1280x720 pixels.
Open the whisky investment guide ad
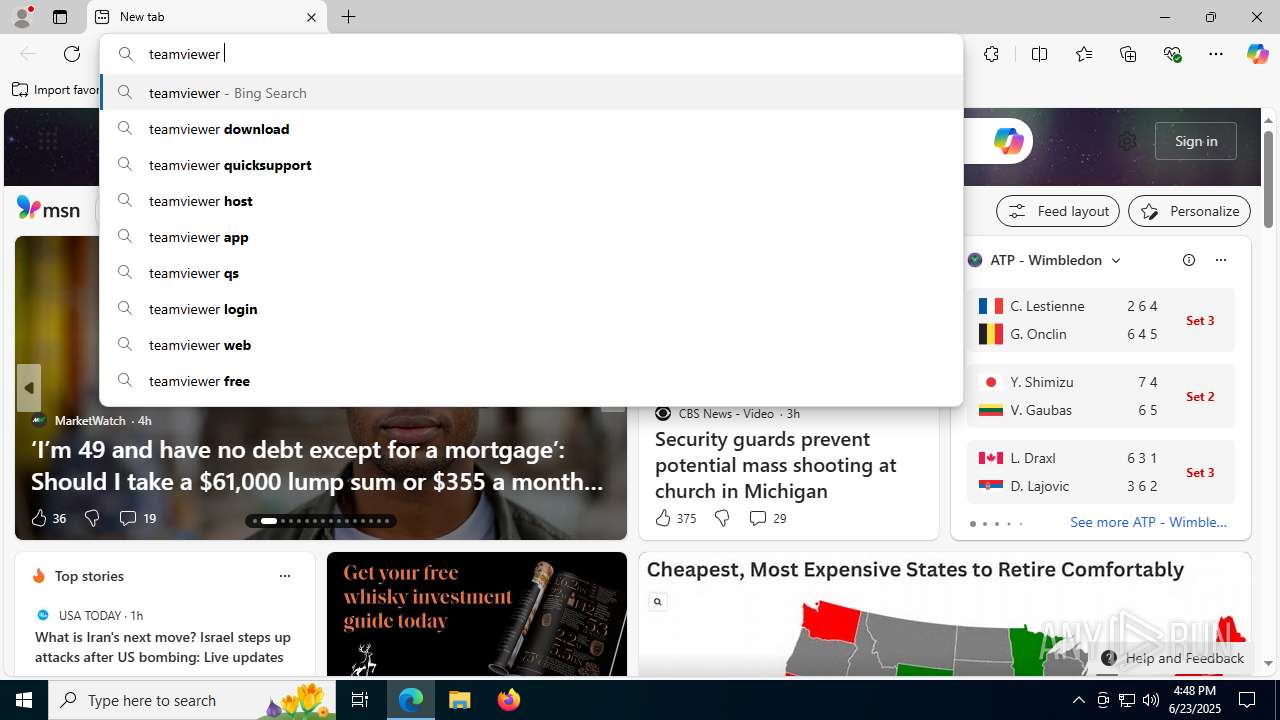coord(477,614)
